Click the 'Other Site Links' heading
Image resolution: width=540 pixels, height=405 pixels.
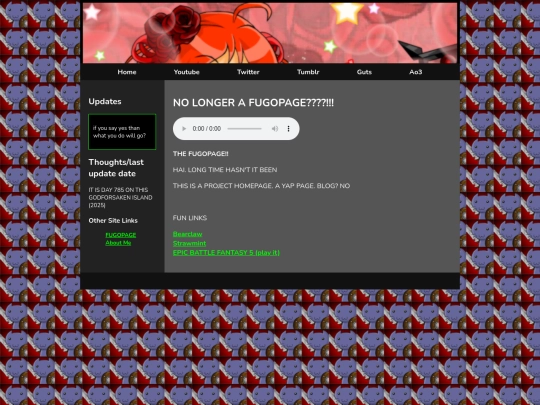[x=113, y=220]
